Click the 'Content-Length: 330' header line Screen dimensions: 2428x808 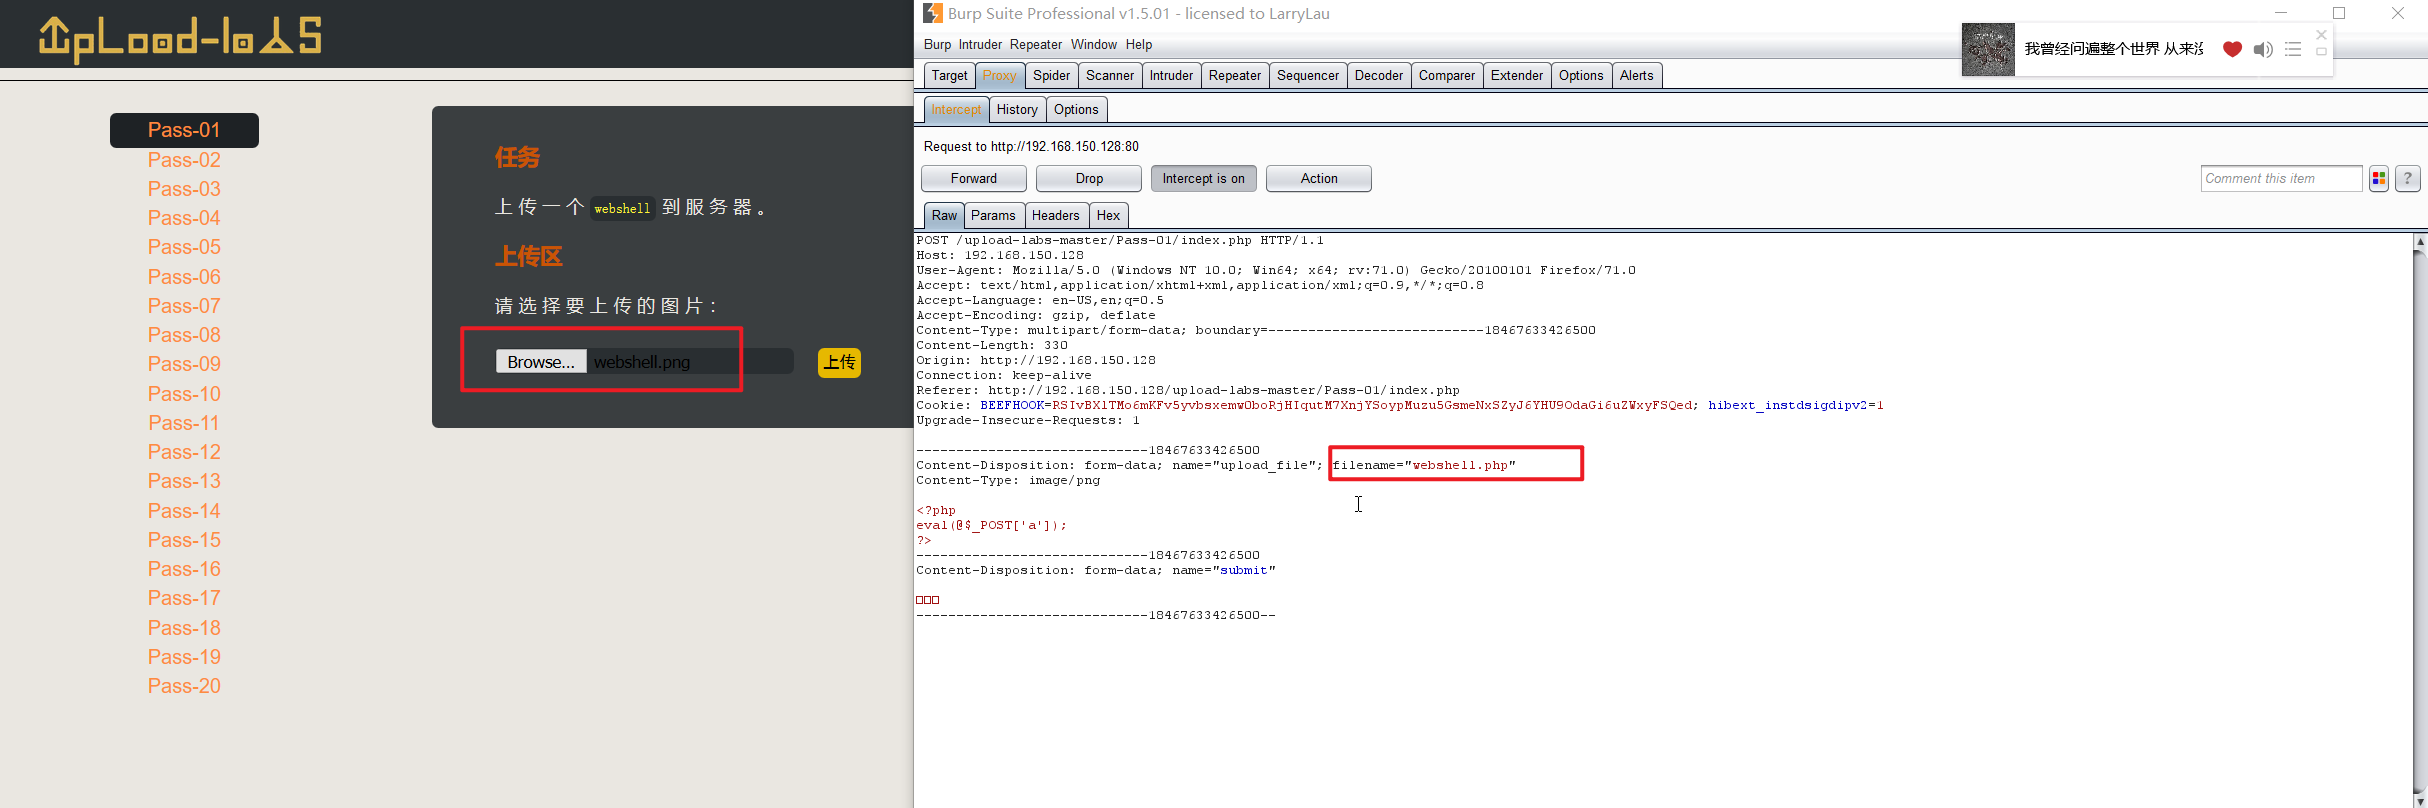pyautogui.click(x=992, y=345)
